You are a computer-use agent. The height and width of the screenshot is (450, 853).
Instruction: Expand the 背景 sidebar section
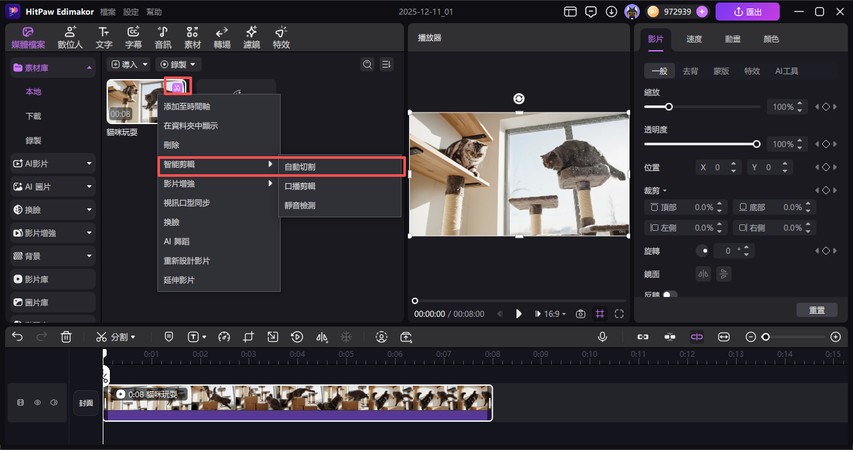53,256
